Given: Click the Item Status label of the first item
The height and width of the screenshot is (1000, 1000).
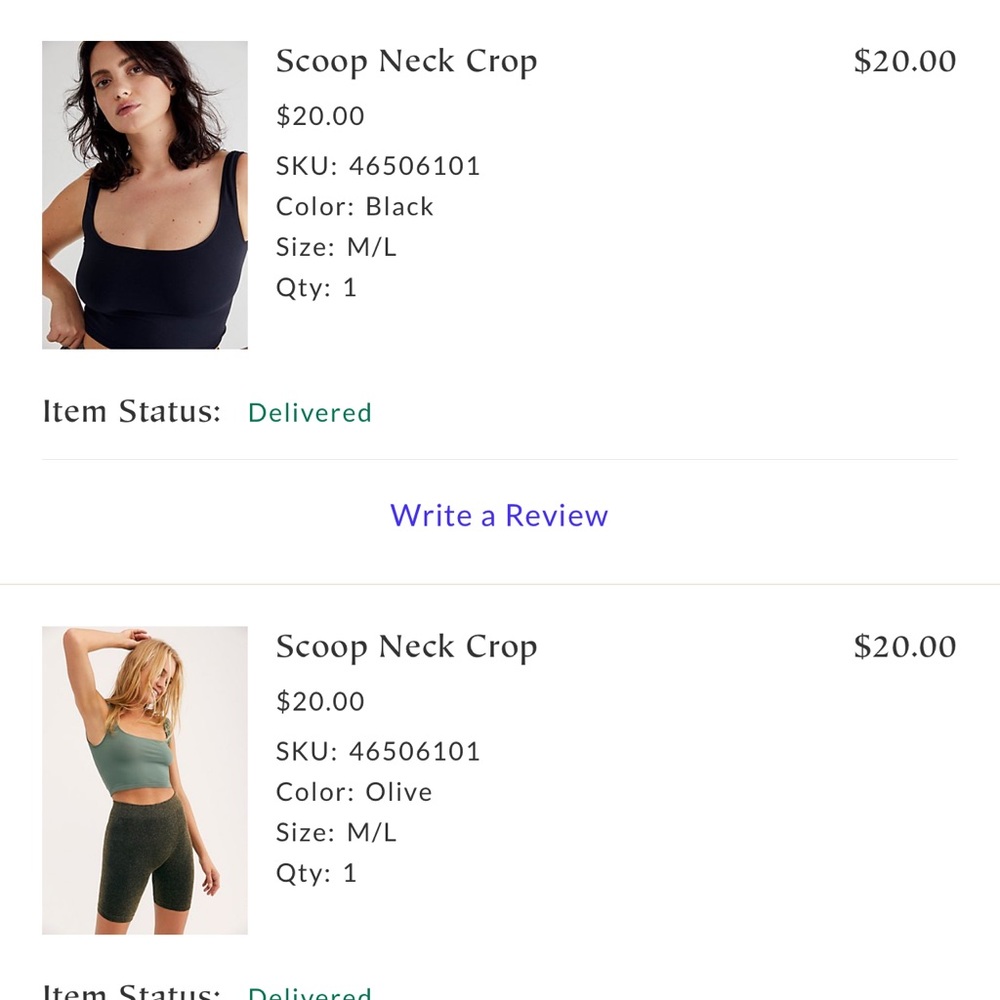Looking at the screenshot, I should 134,411.
